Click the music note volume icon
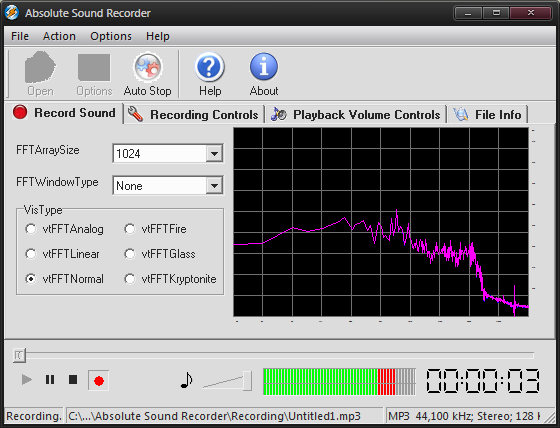Image resolution: width=560 pixels, height=428 pixels. tap(186, 380)
